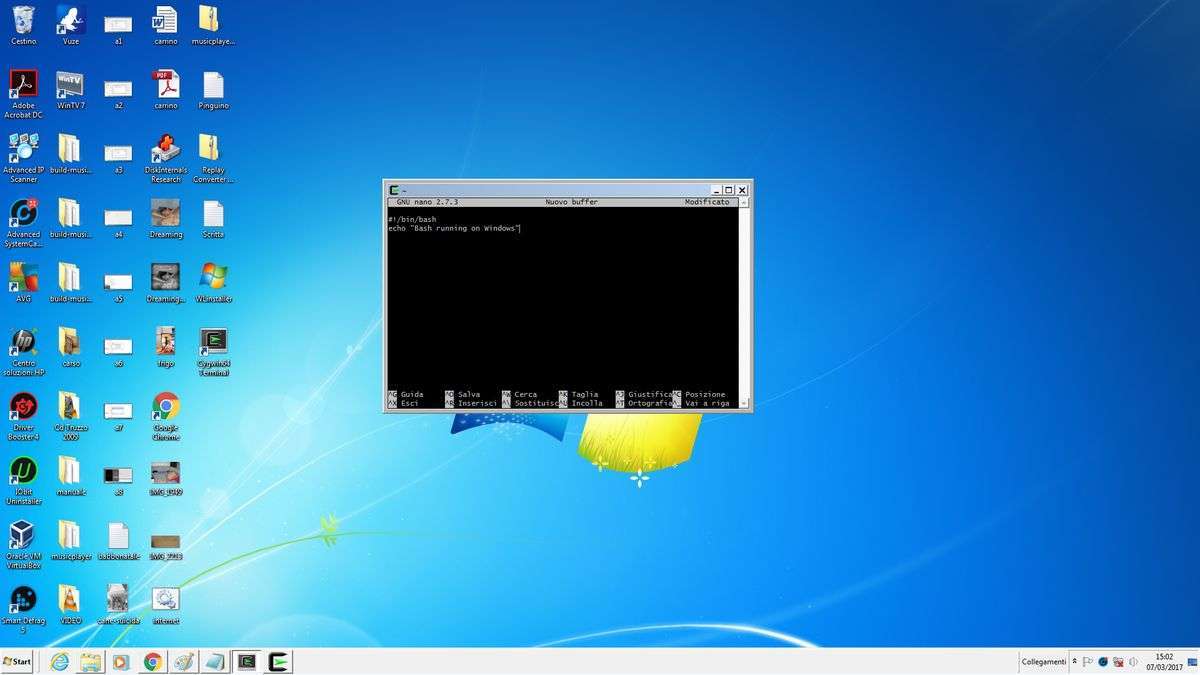Click the 'Inserisci' shortcut label in nano
This screenshot has width=1200, height=675.
pos(477,403)
